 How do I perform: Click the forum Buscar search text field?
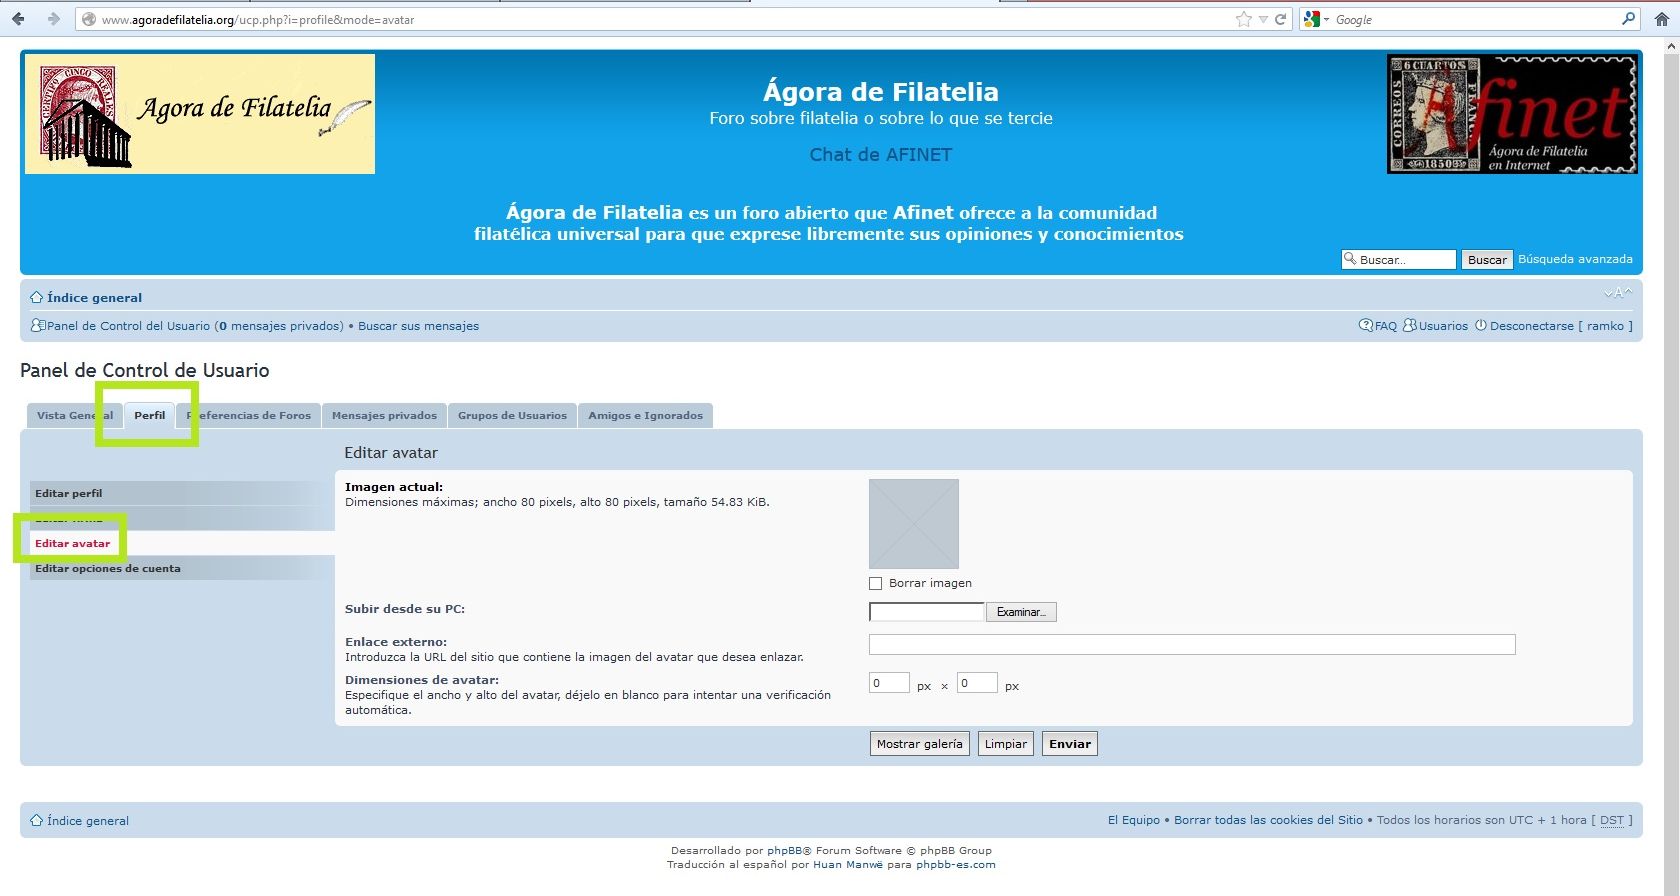point(1398,259)
